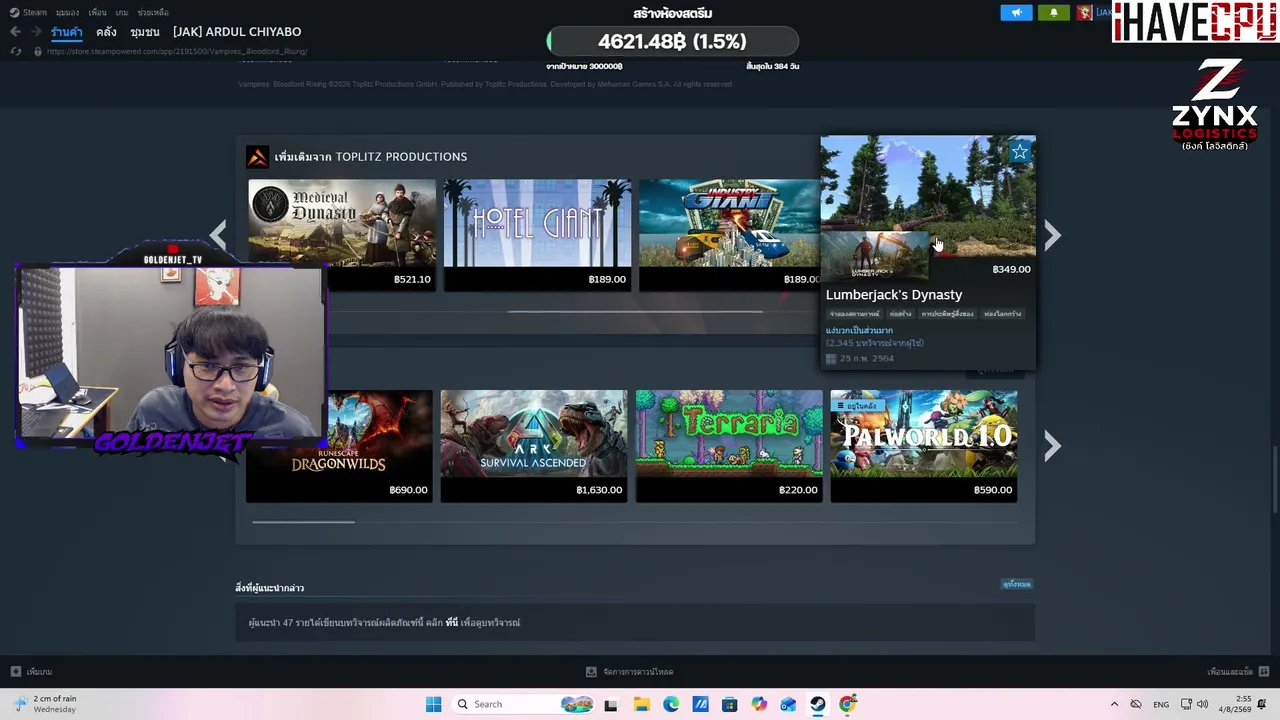
Task: Advance the Palworld row carousel right
Action: click(x=1052, y=446)
